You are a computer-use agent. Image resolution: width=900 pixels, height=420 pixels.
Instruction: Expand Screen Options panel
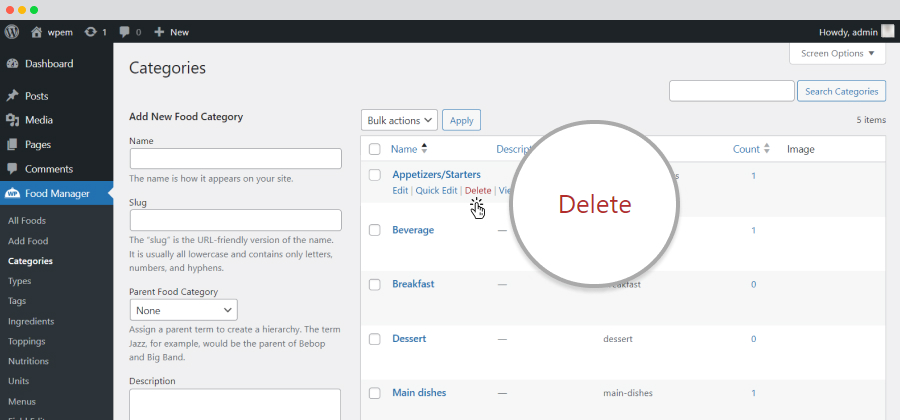pyautogui.click(x=838, y=53)
